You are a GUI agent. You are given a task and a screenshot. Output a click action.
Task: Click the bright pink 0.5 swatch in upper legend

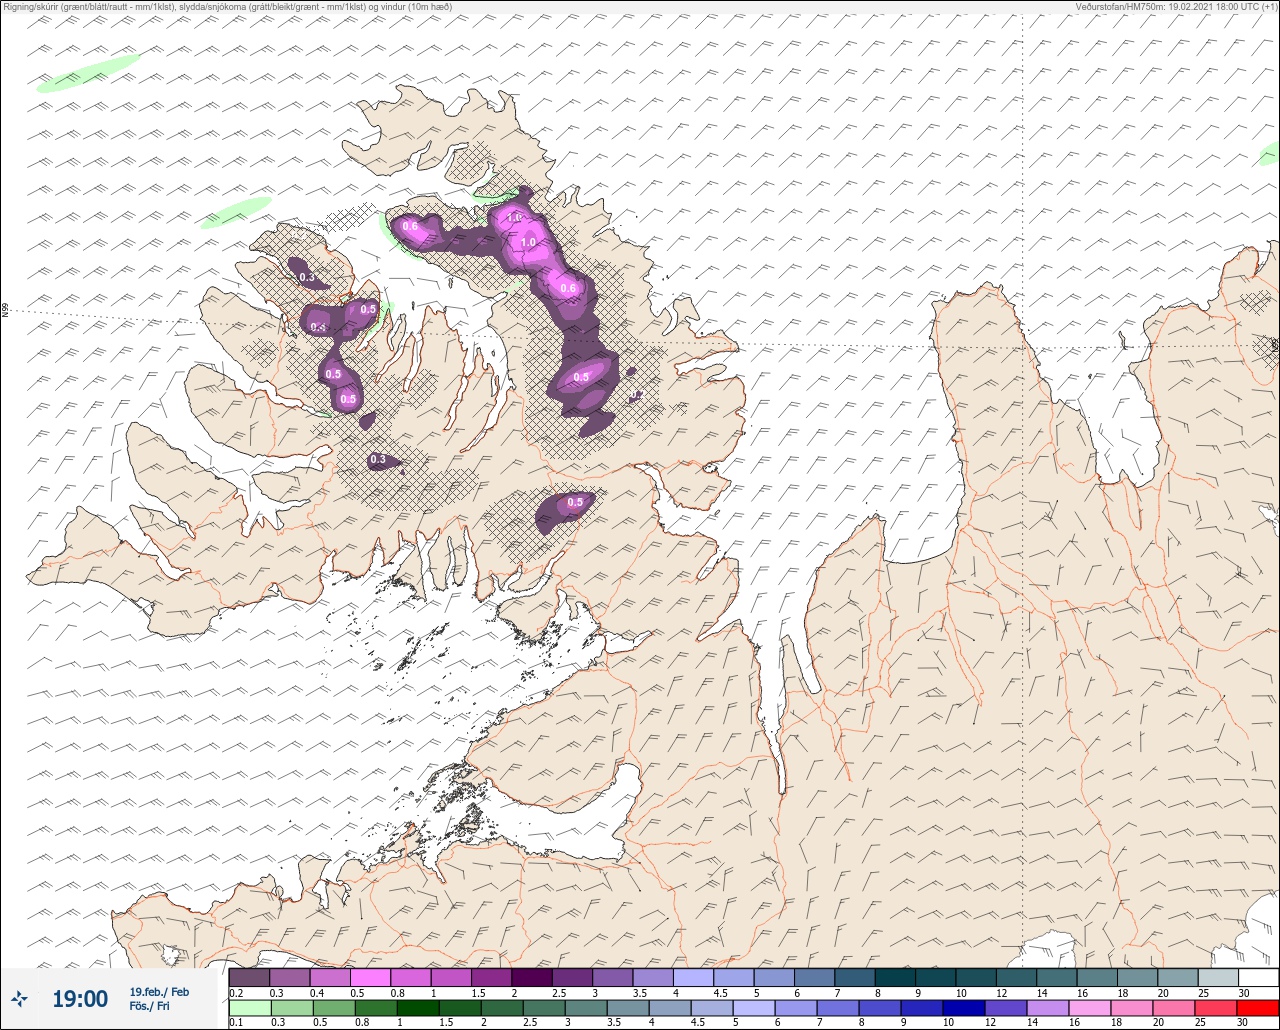tap(370, 977)
